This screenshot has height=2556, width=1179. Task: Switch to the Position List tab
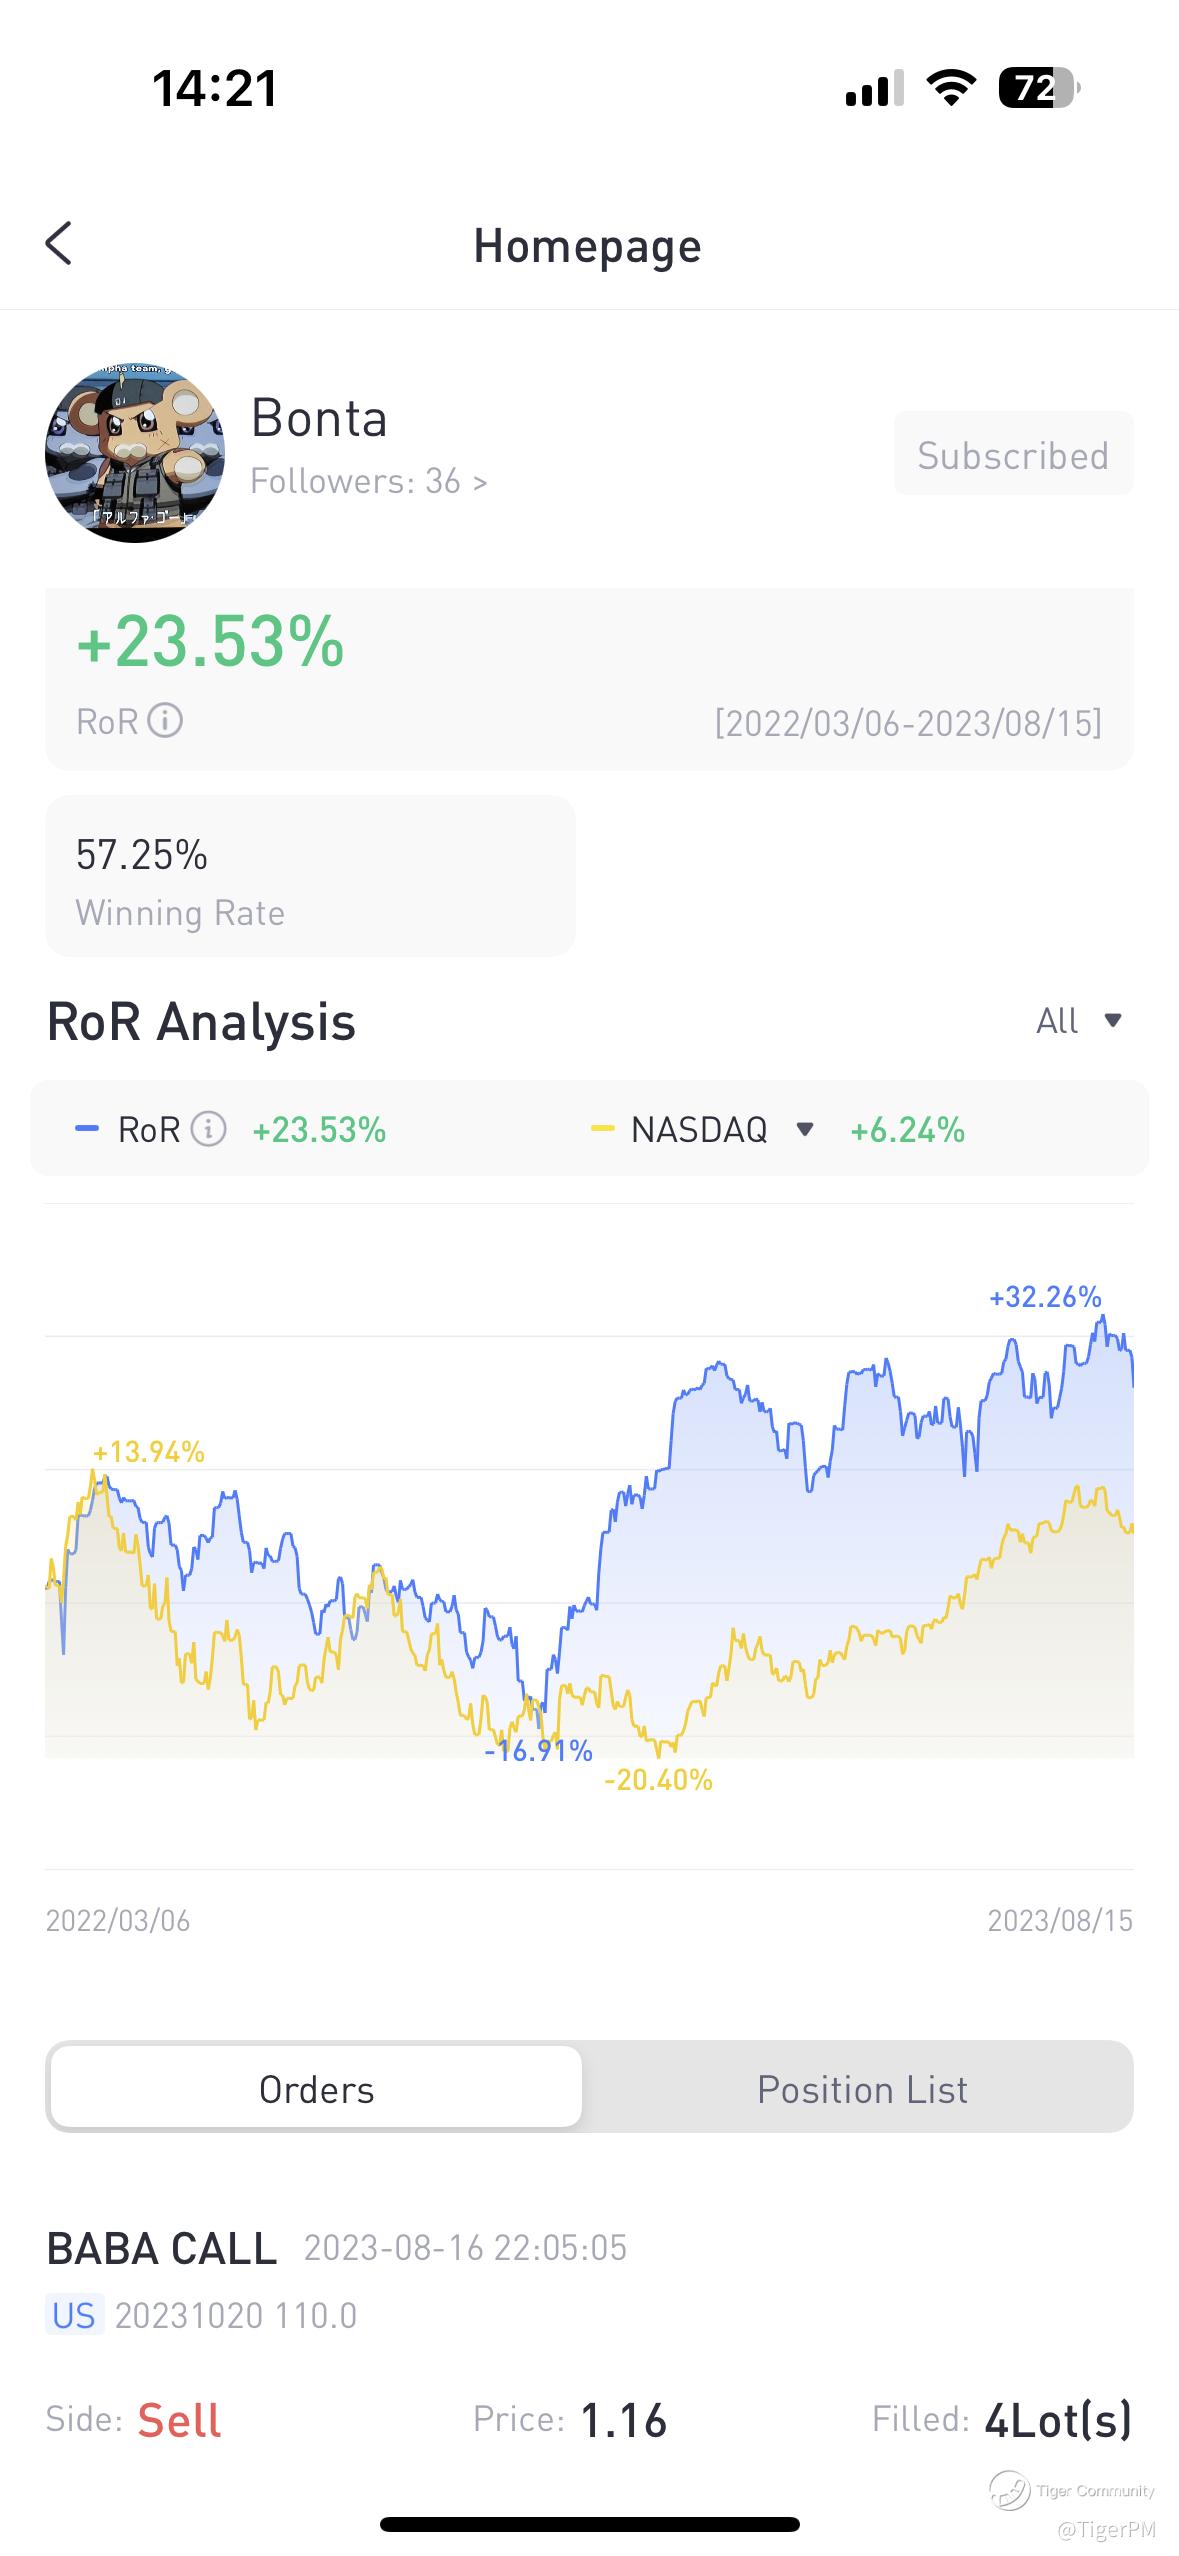(862, 2089)
